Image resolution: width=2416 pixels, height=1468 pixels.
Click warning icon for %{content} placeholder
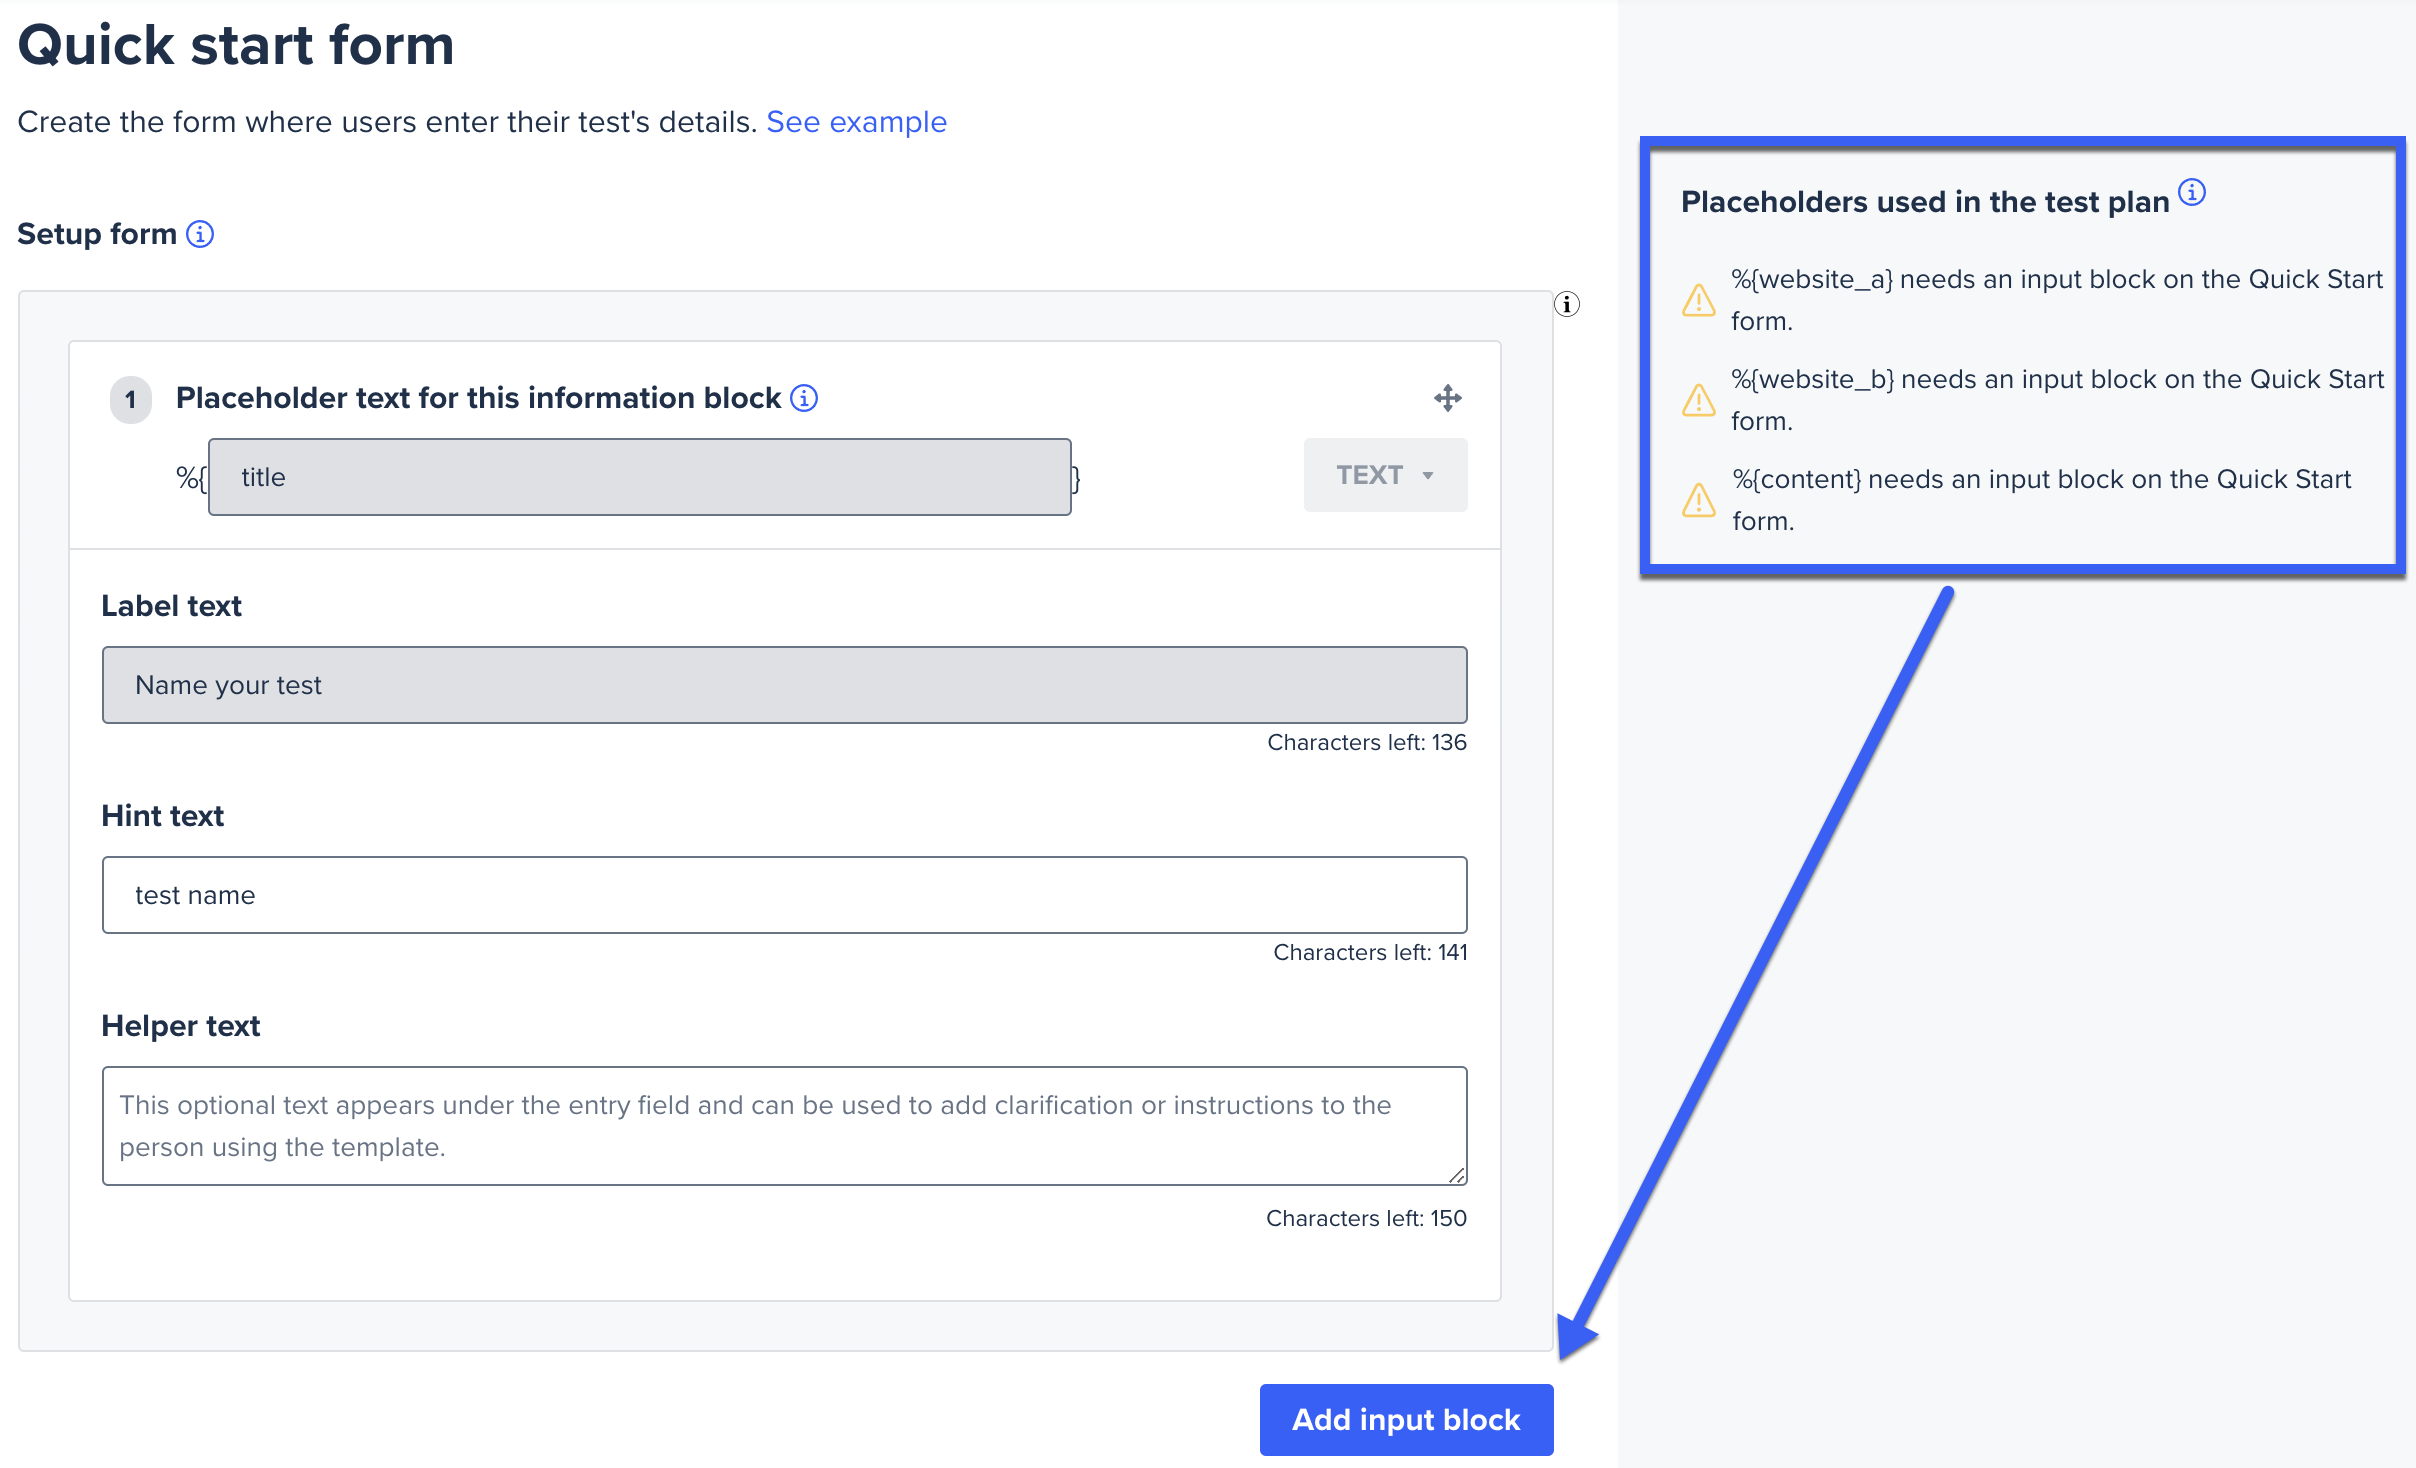pyautogui.click(x=1699, y=500)
